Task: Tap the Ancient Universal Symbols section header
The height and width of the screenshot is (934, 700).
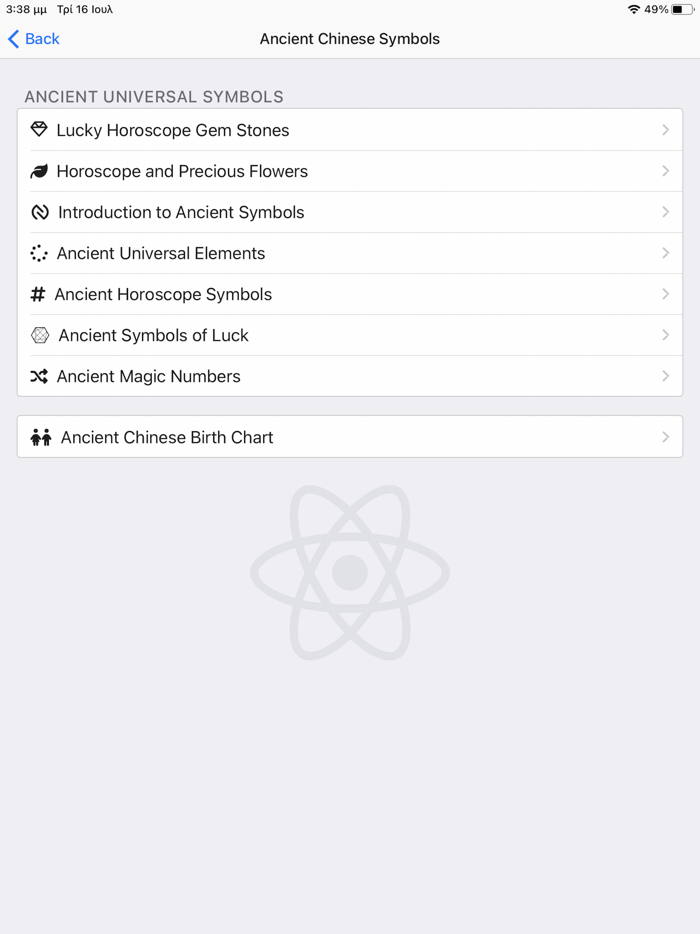Action: coord(153,97)
